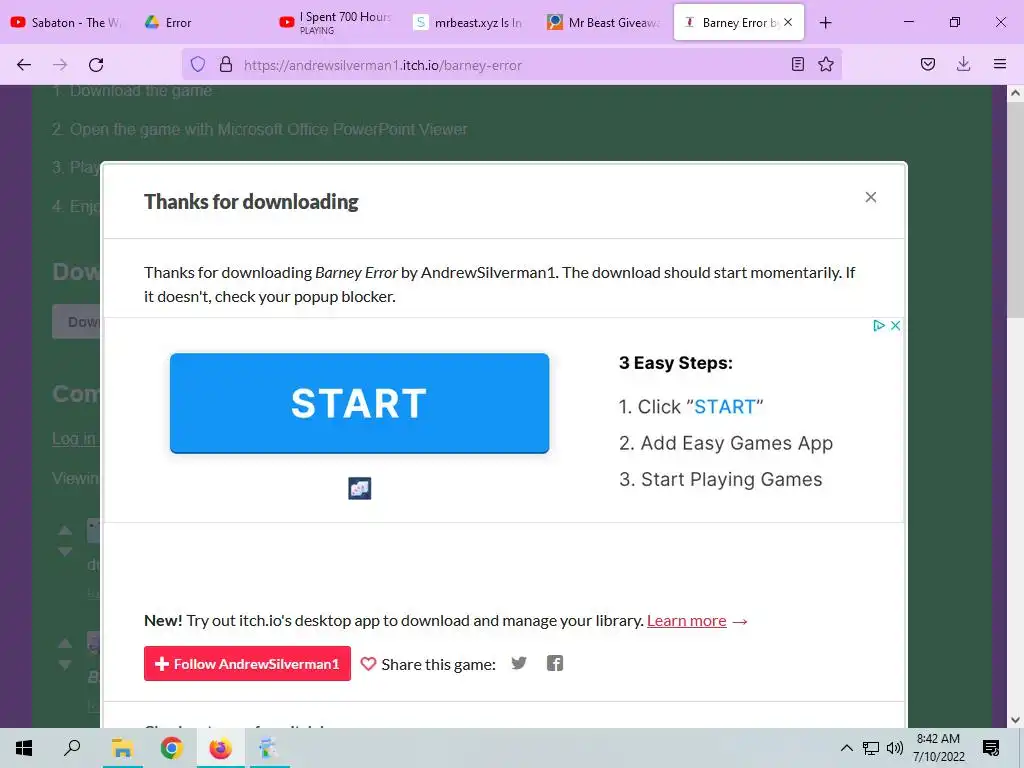Click the AdChoices triangle icon

(x=879, y=325)
